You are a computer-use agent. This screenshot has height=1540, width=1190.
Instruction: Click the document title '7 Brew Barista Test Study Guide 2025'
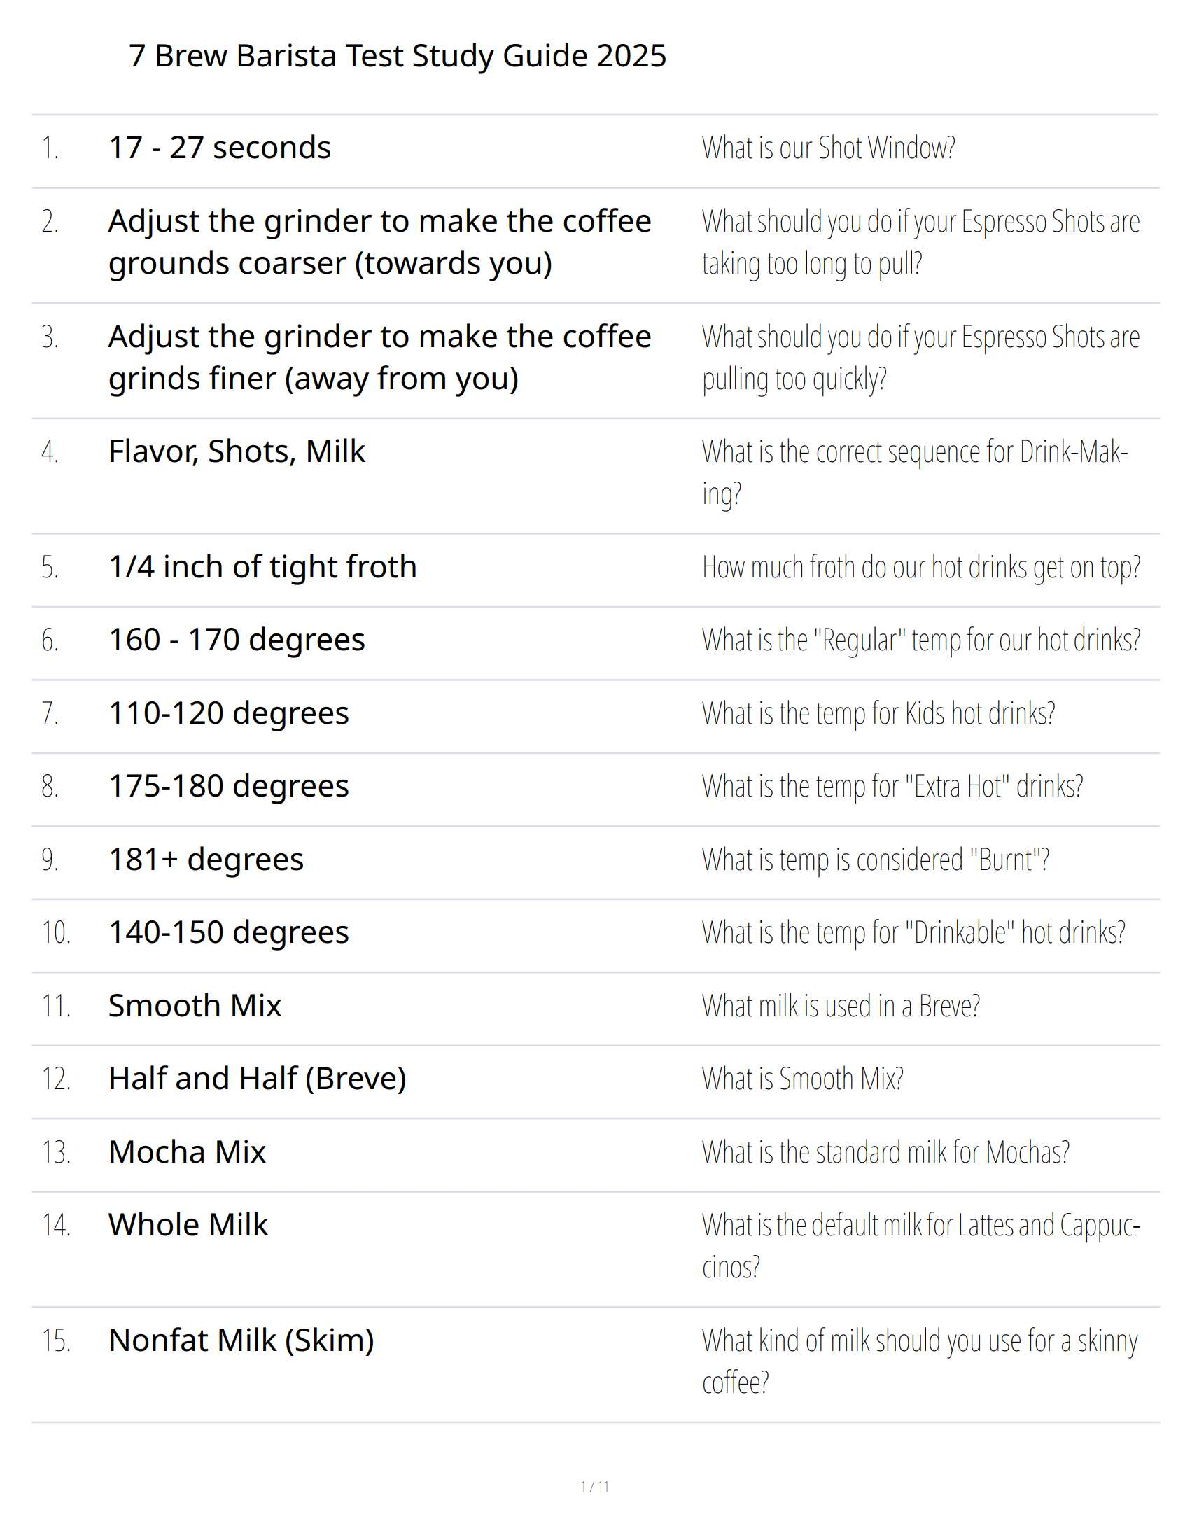pyautogui.click(x=397, y=56)
